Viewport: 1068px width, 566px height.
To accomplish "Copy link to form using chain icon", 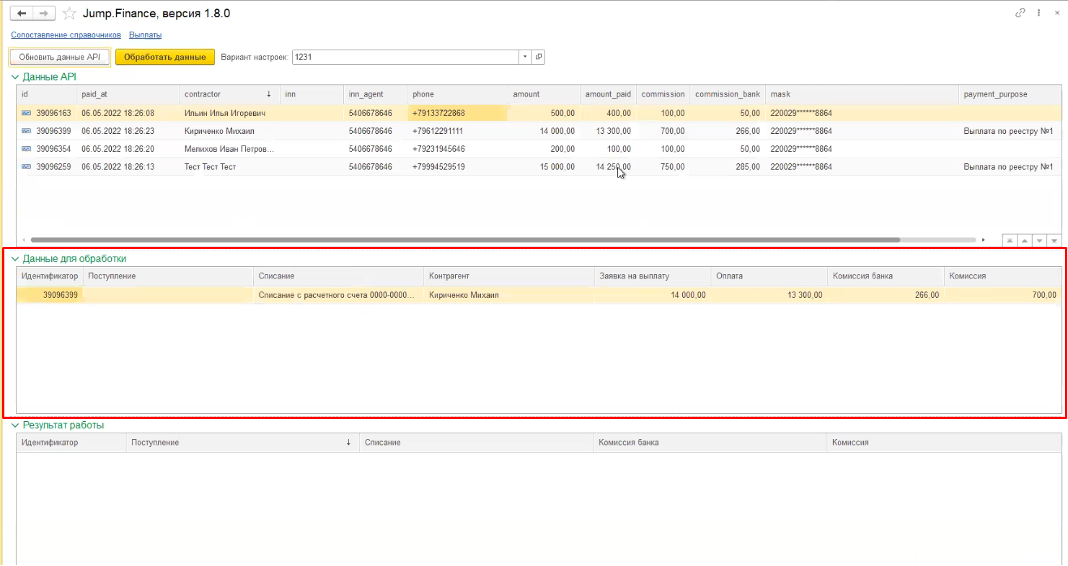I will (x=1020, y=13).
